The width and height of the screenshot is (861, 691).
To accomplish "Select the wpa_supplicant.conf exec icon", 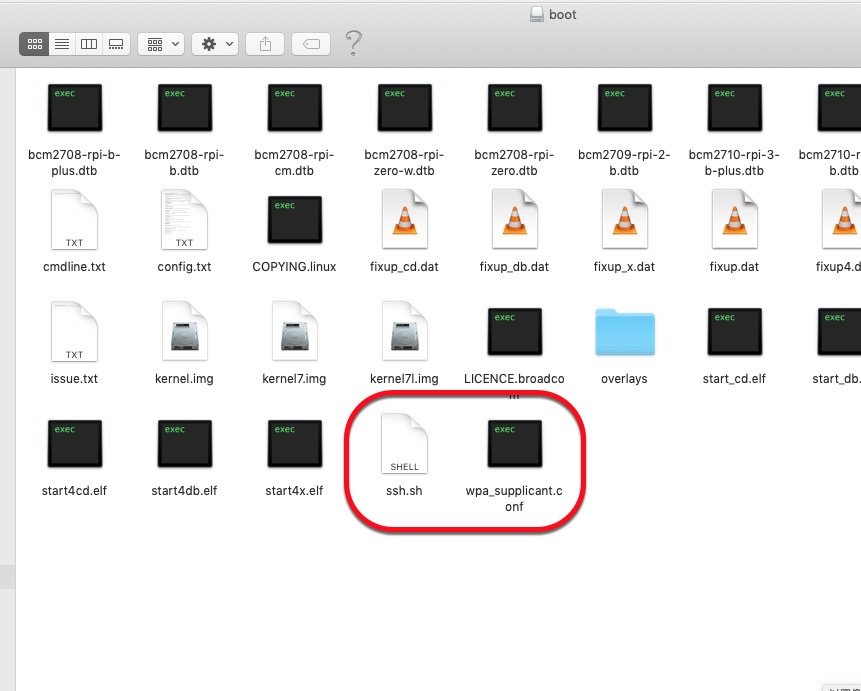I will 515,444.
